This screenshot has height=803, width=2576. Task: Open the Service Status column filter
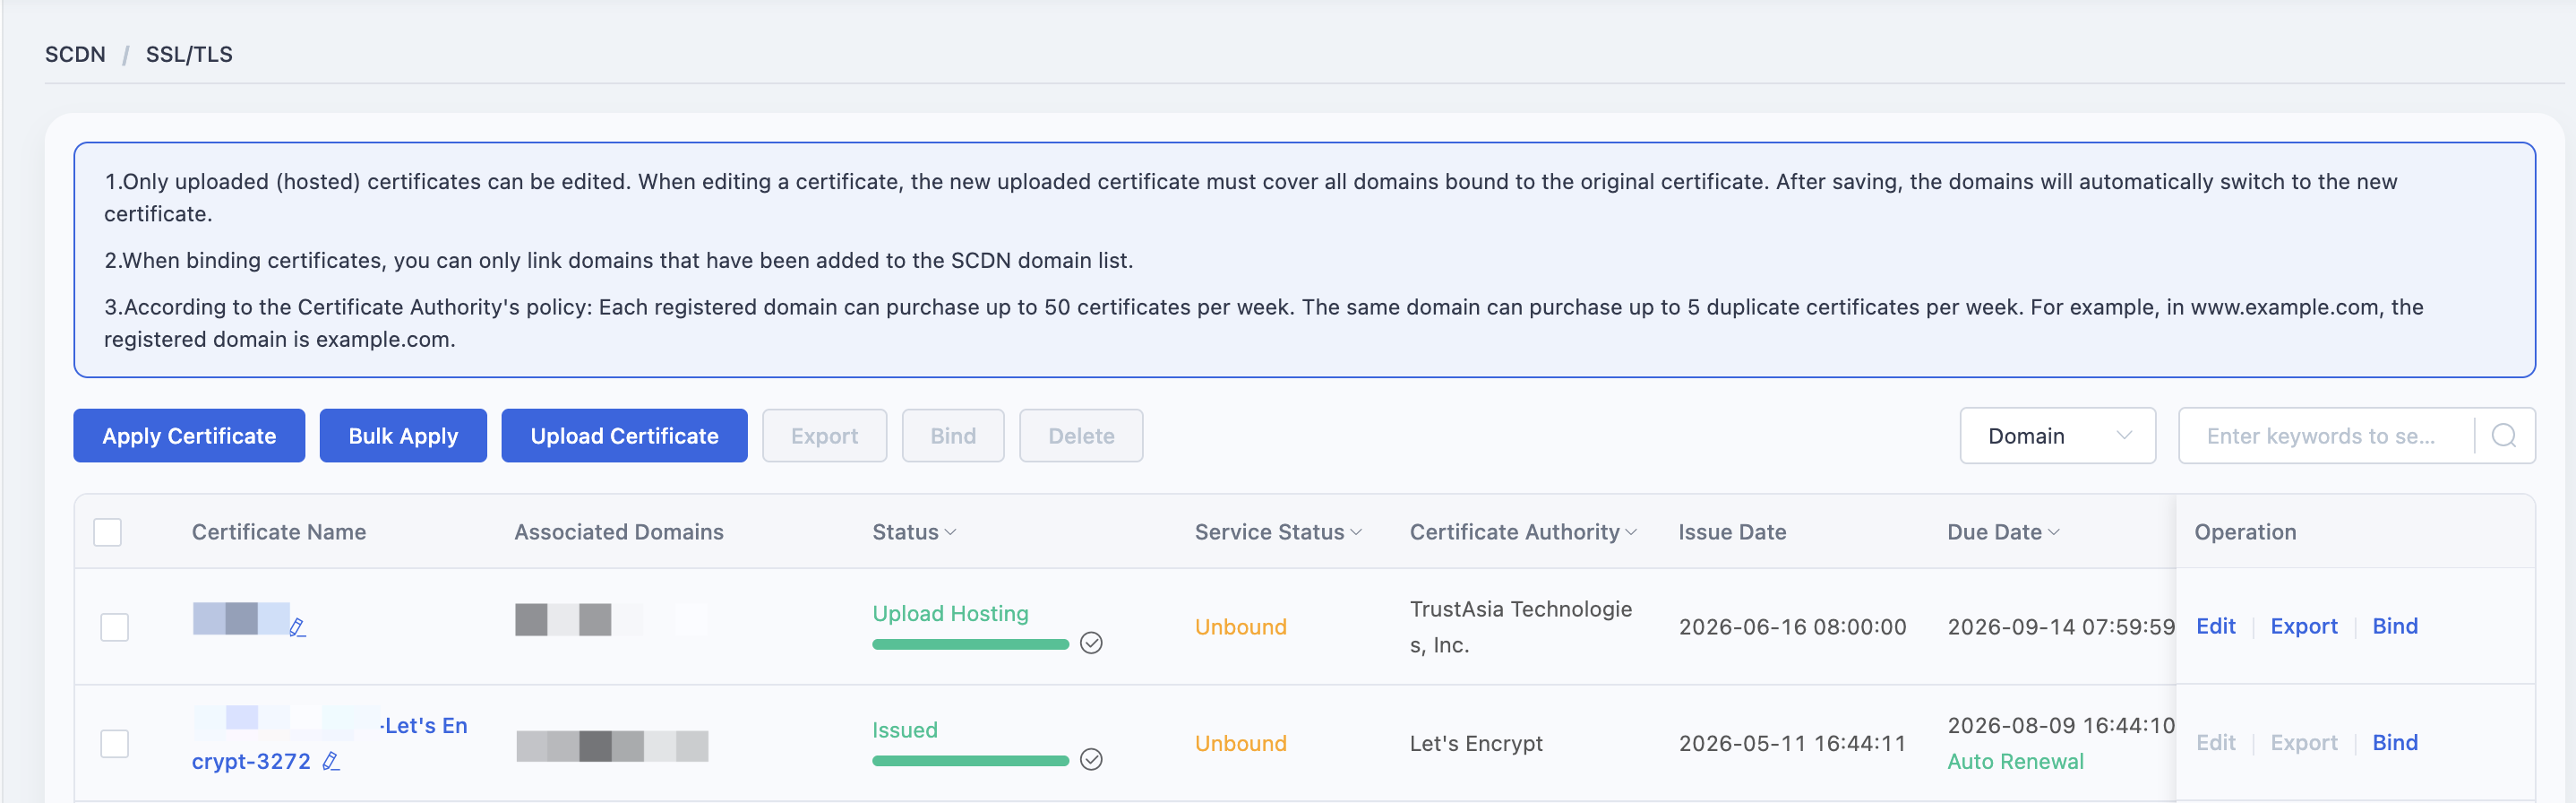1355,532
